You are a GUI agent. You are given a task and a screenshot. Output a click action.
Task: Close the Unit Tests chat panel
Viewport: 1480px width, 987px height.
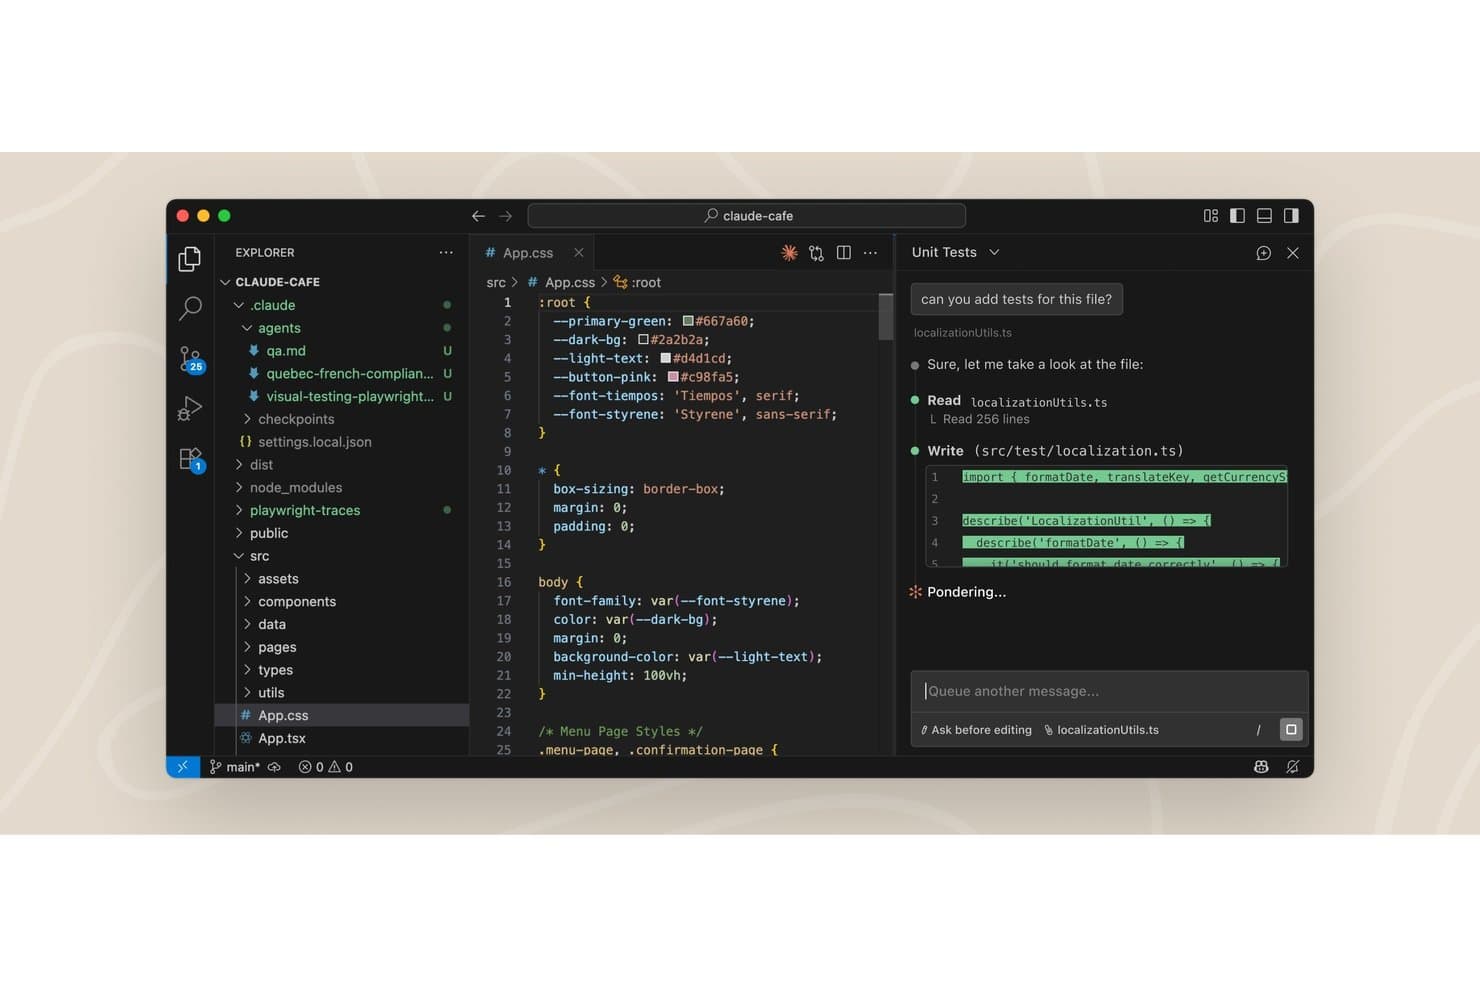1293,253
